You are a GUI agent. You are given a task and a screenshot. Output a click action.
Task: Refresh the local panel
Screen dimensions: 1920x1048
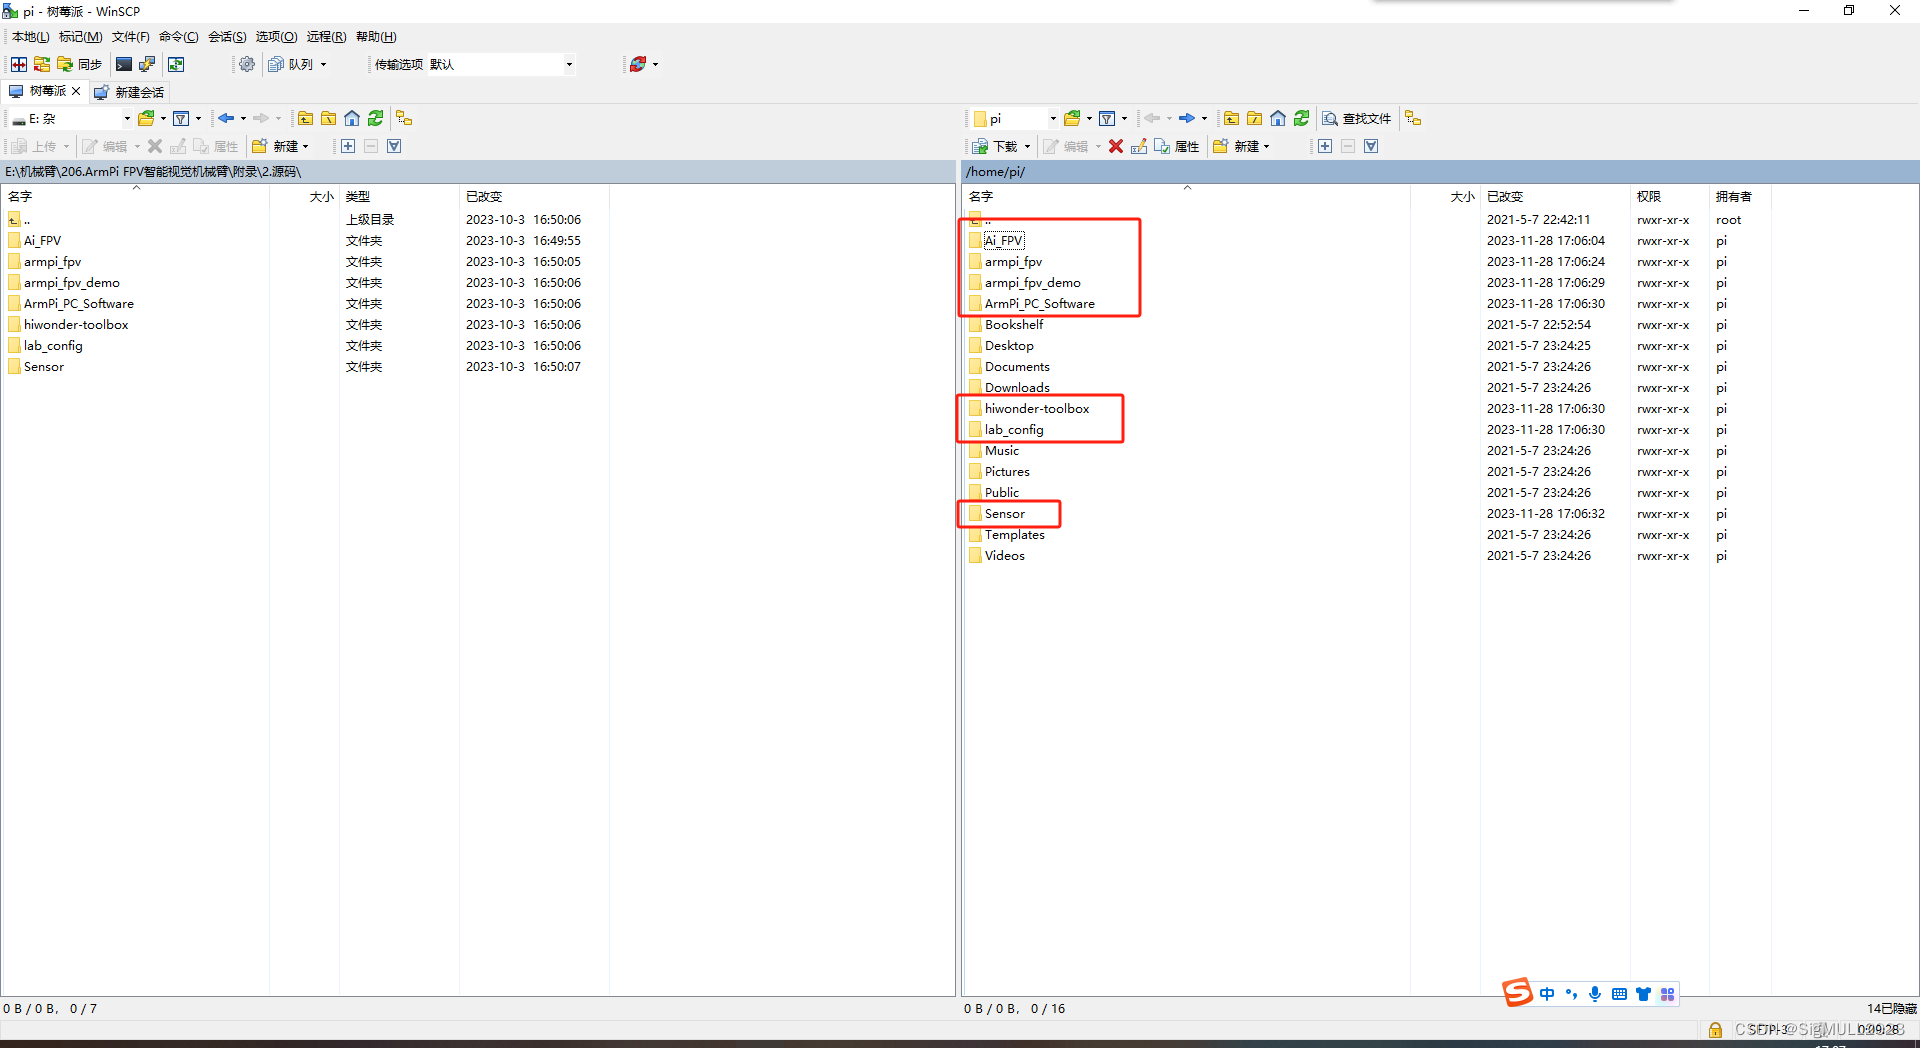(x=376, y=118)
